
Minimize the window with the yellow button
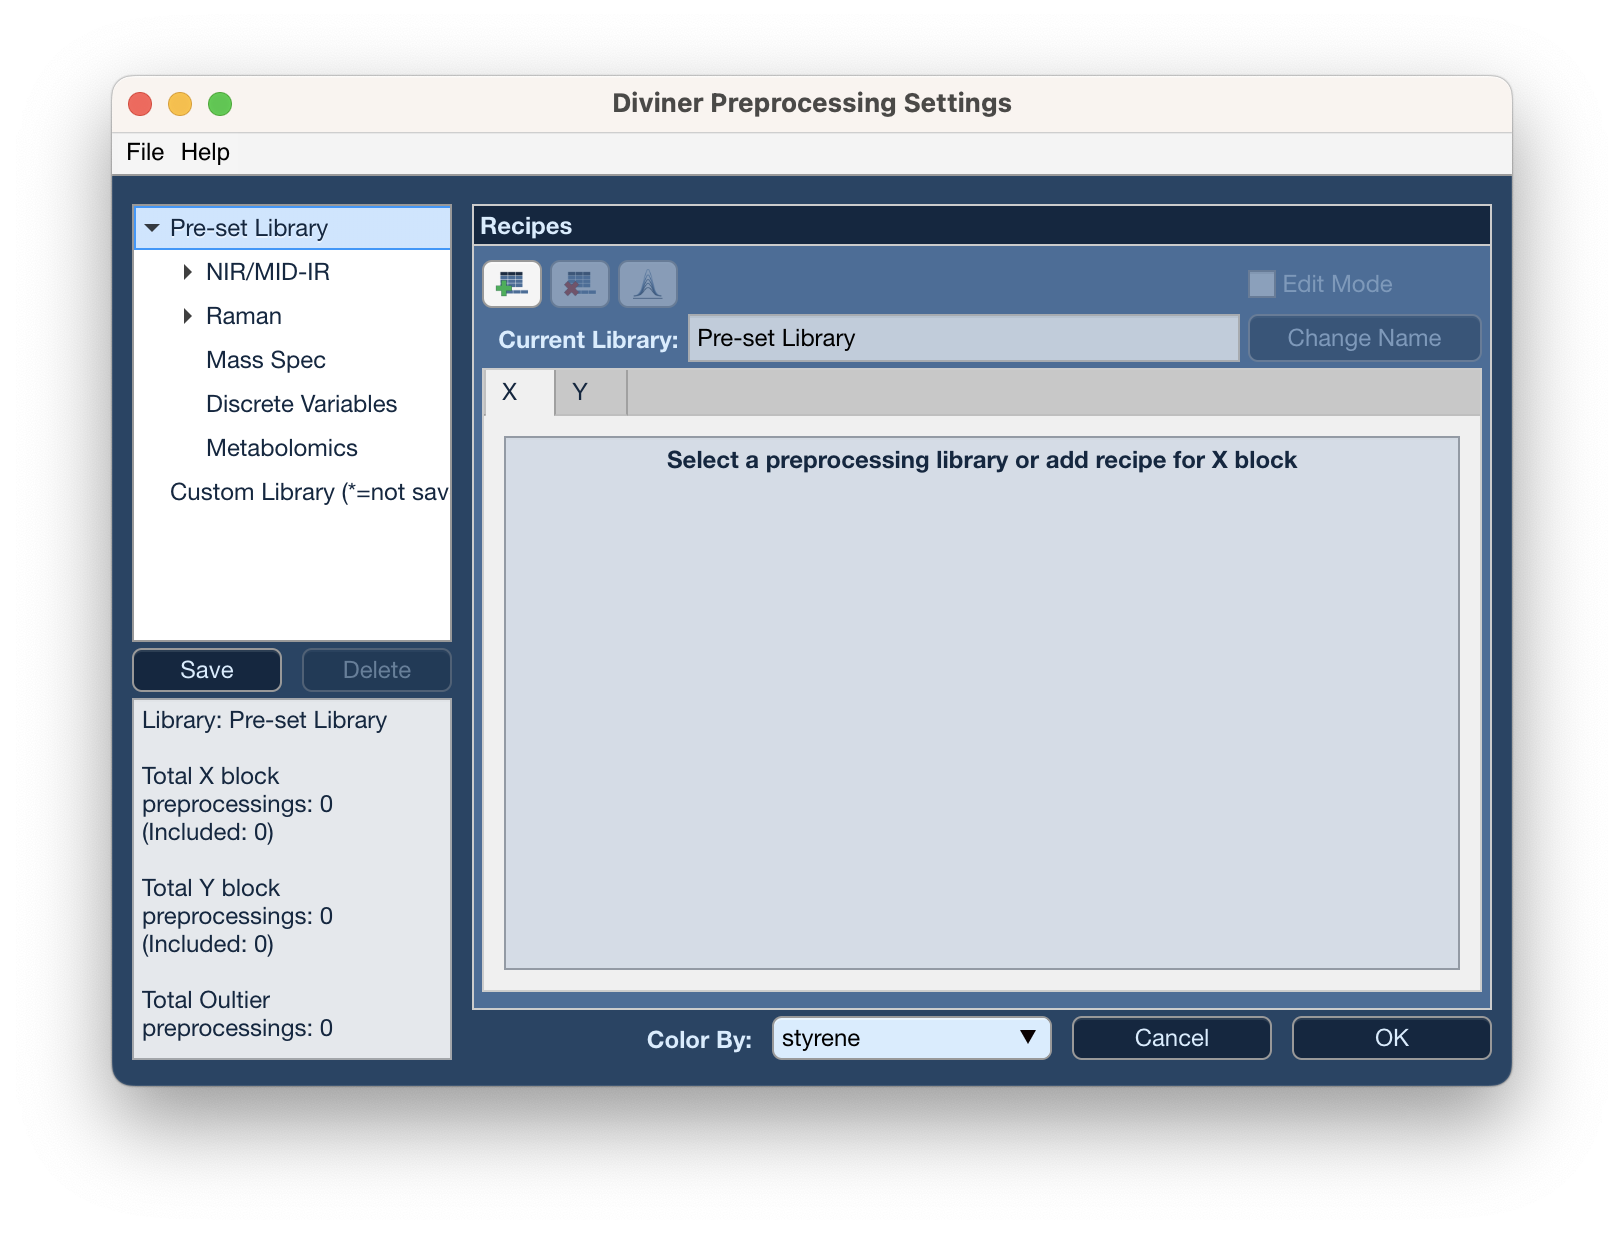(180, 104)
